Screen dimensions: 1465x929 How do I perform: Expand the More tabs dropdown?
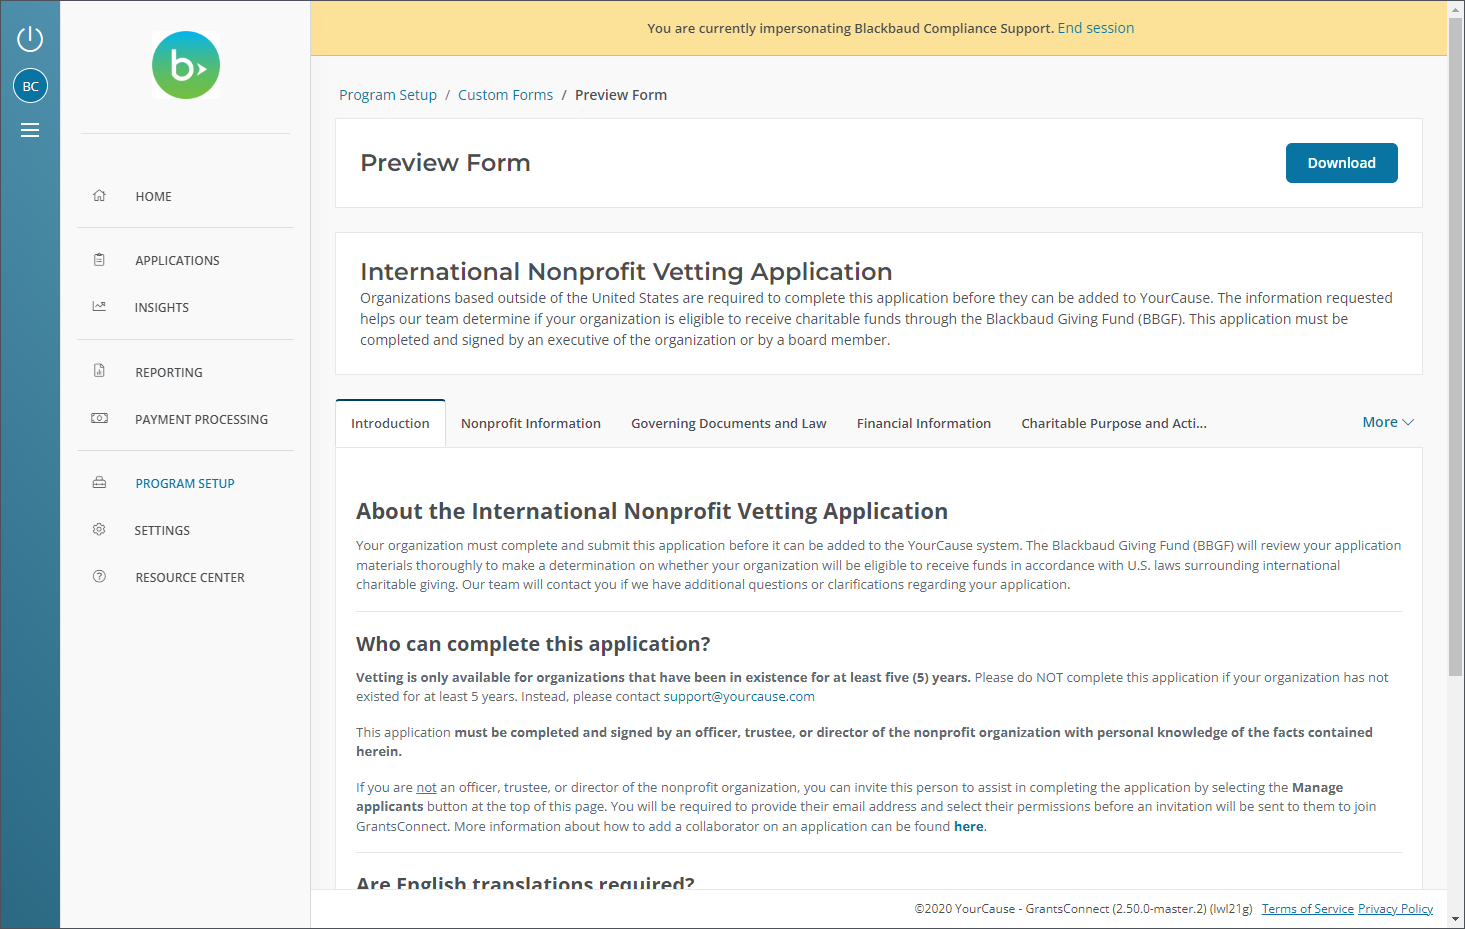pos(1387,422)
